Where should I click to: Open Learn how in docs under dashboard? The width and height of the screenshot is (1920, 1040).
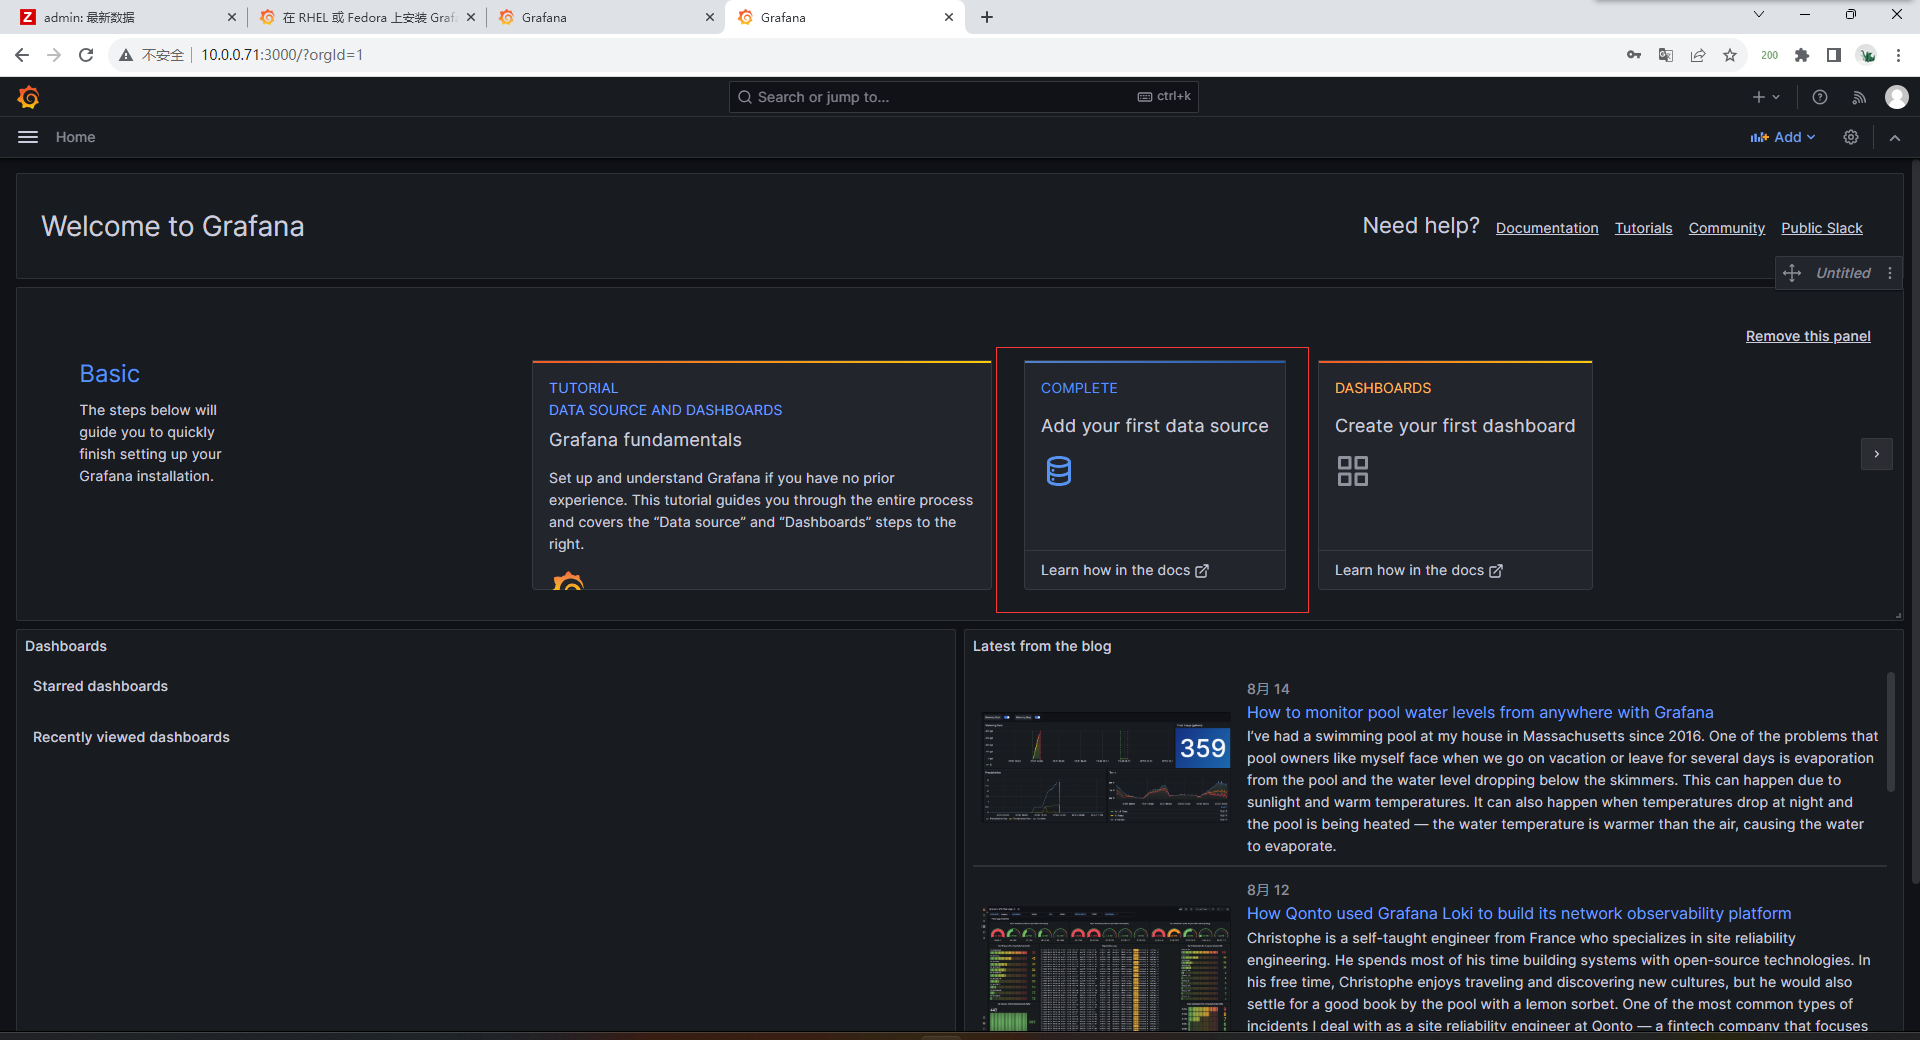[x=1418, y=570]
